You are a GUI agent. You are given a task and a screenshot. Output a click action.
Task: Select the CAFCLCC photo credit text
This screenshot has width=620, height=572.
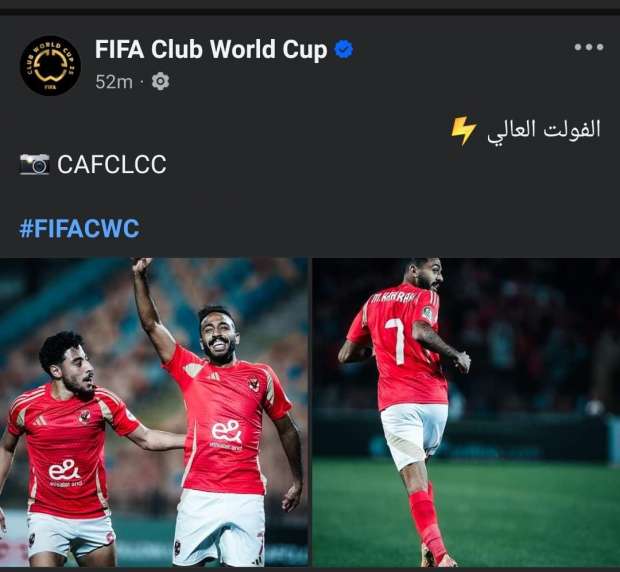(x=112, y=164)
